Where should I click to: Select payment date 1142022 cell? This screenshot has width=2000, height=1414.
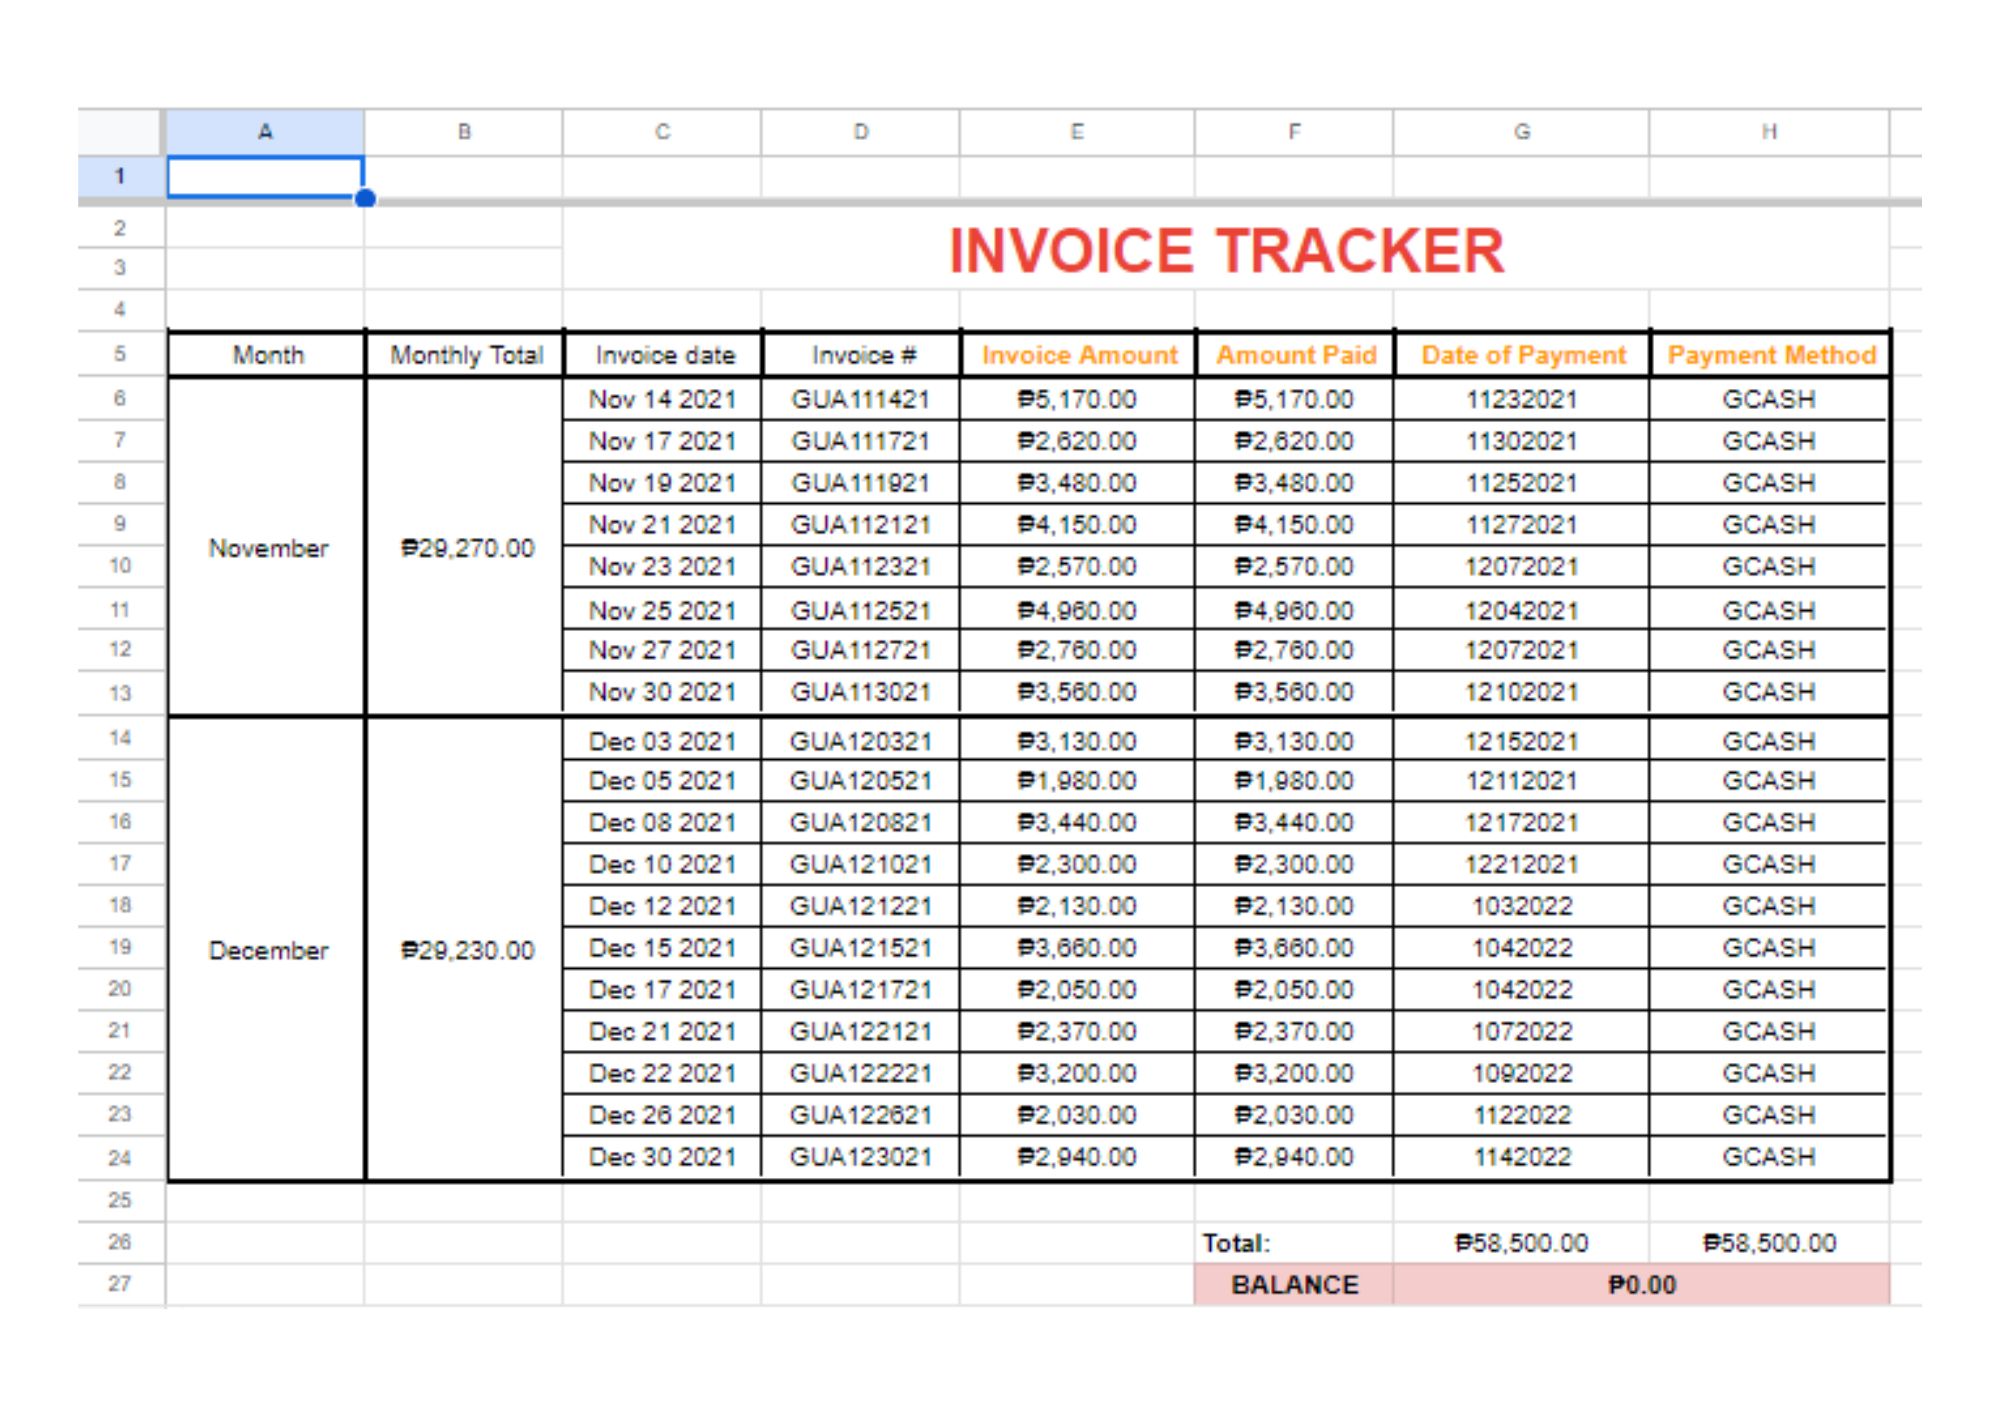(x=1521, y=1157)
